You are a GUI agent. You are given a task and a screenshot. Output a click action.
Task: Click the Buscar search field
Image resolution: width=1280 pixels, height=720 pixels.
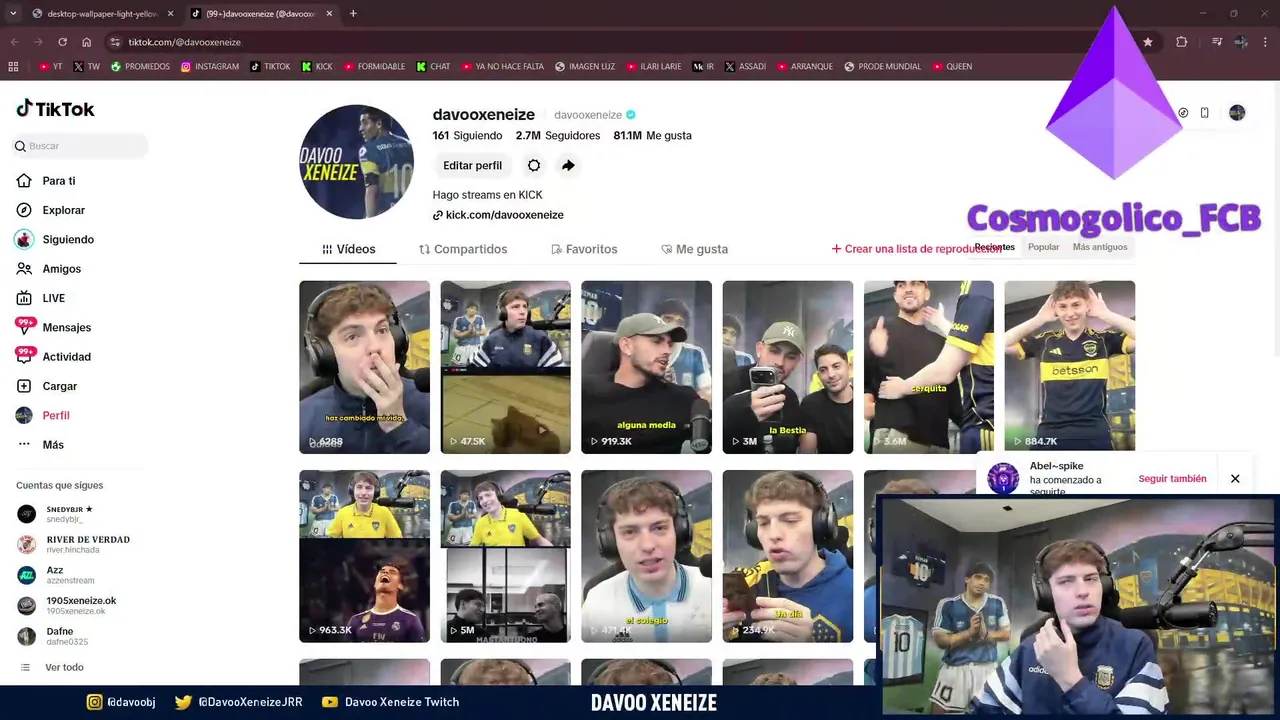81,146
